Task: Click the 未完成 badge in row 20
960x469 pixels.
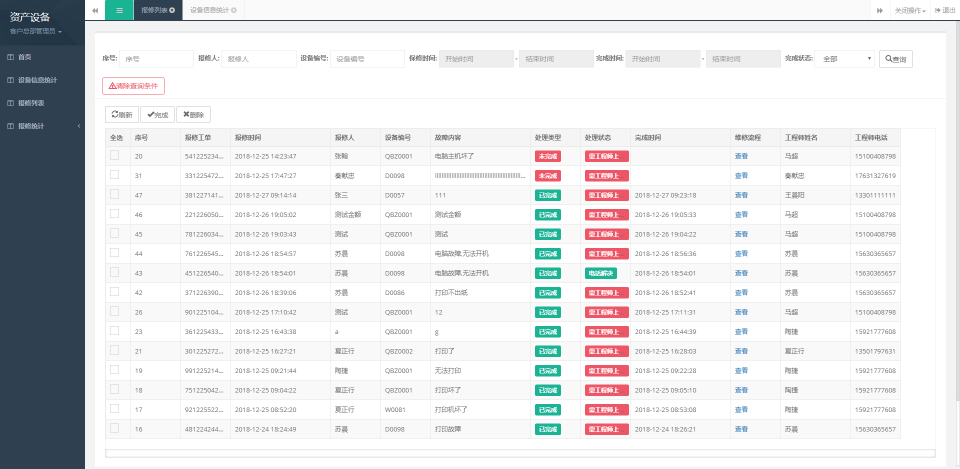Action: [548, 156]
